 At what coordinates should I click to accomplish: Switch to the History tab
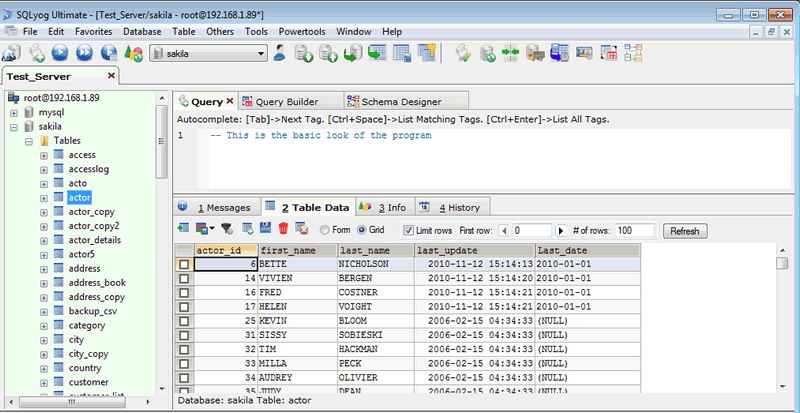[x=458, y=207]
